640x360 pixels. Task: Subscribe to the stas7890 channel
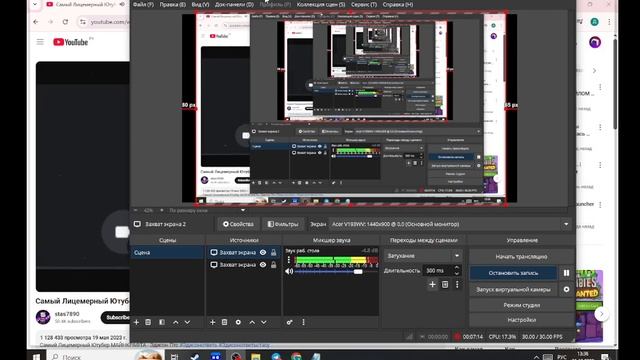click(116, 317)
